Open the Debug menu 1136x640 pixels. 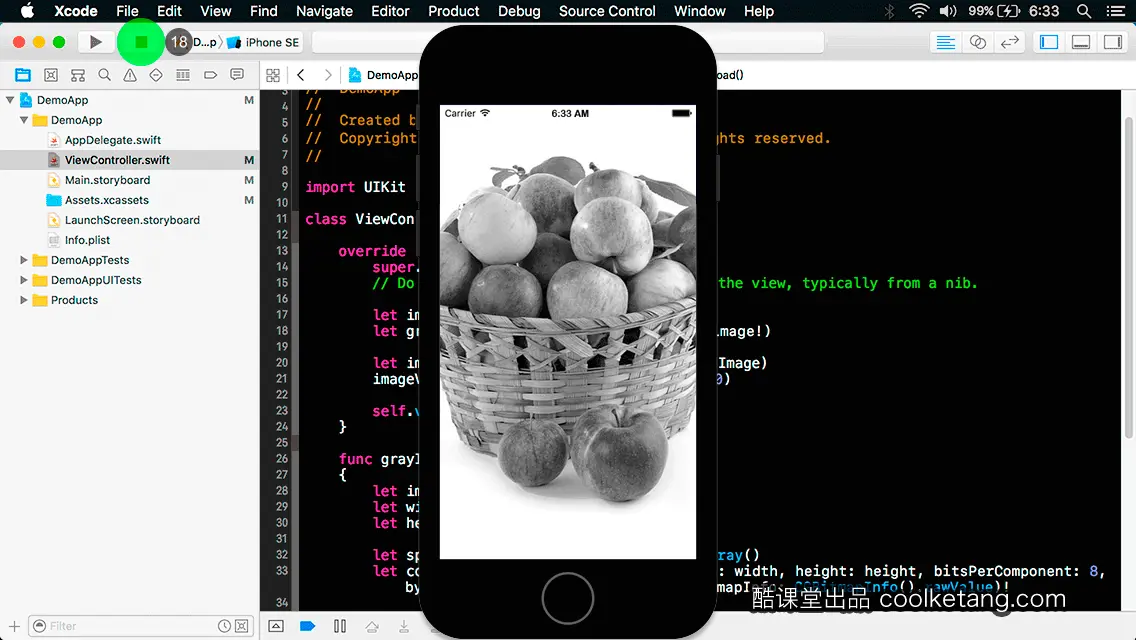519,11
